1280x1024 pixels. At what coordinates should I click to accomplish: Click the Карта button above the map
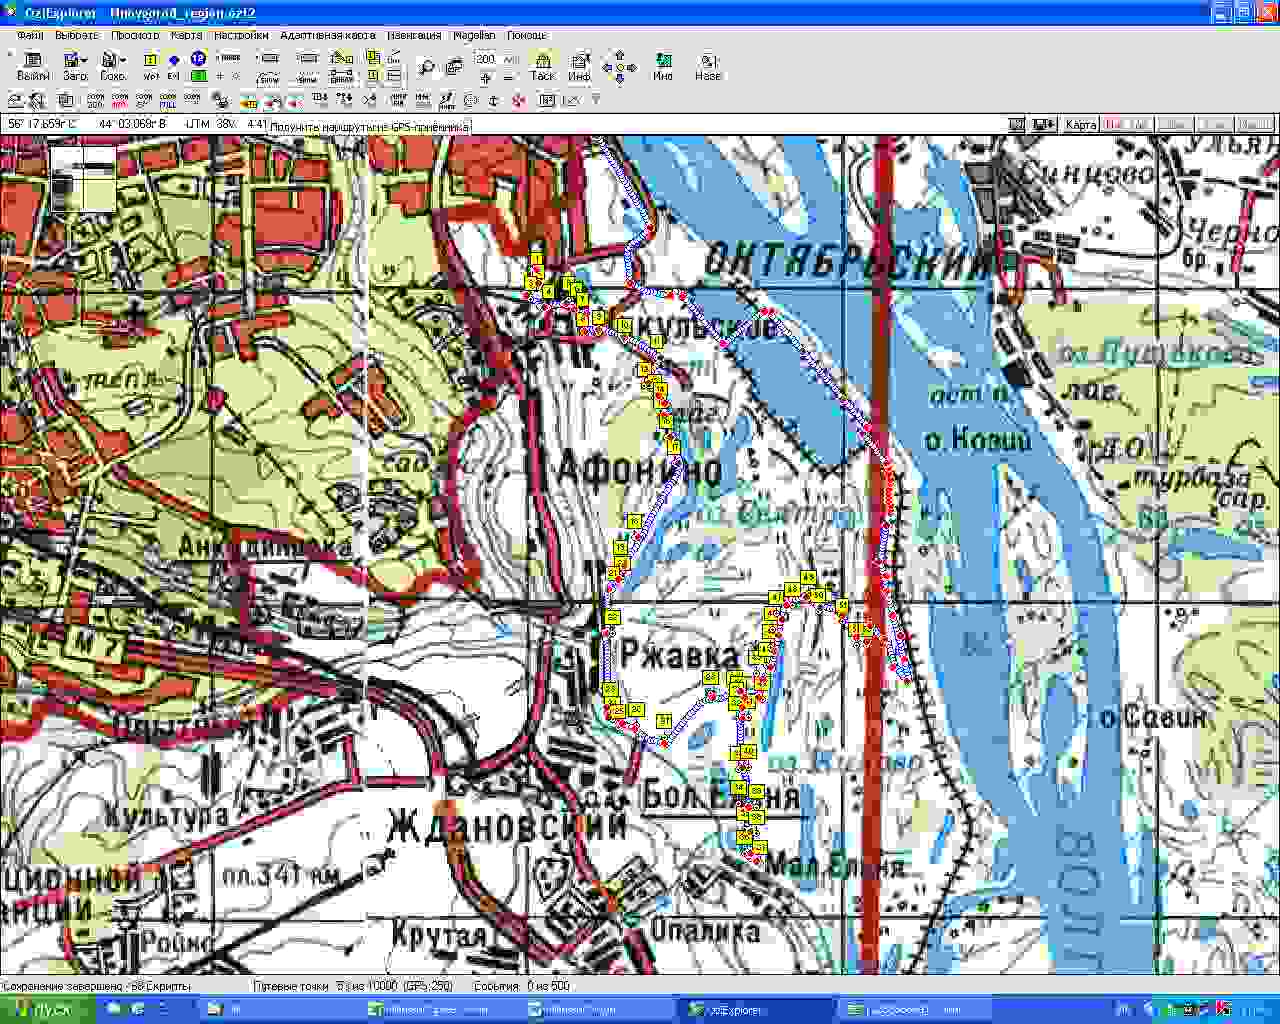[1080, 125]
